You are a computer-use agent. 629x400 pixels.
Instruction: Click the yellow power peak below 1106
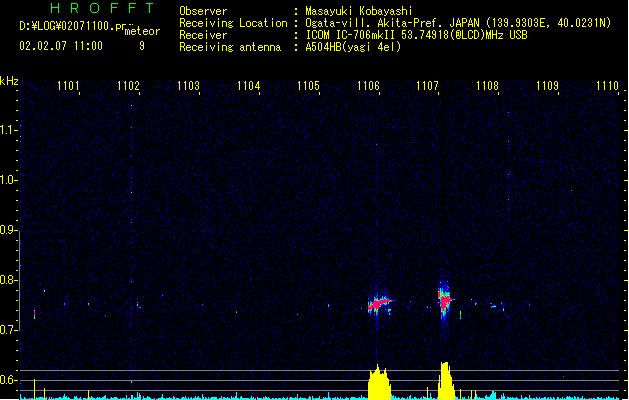tap(379, 382)
